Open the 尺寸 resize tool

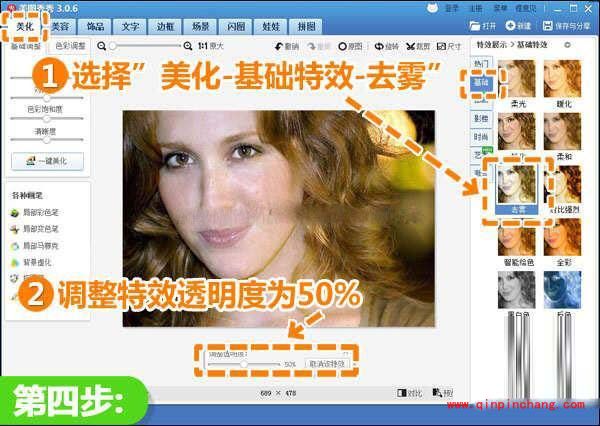tap(449, 47)
